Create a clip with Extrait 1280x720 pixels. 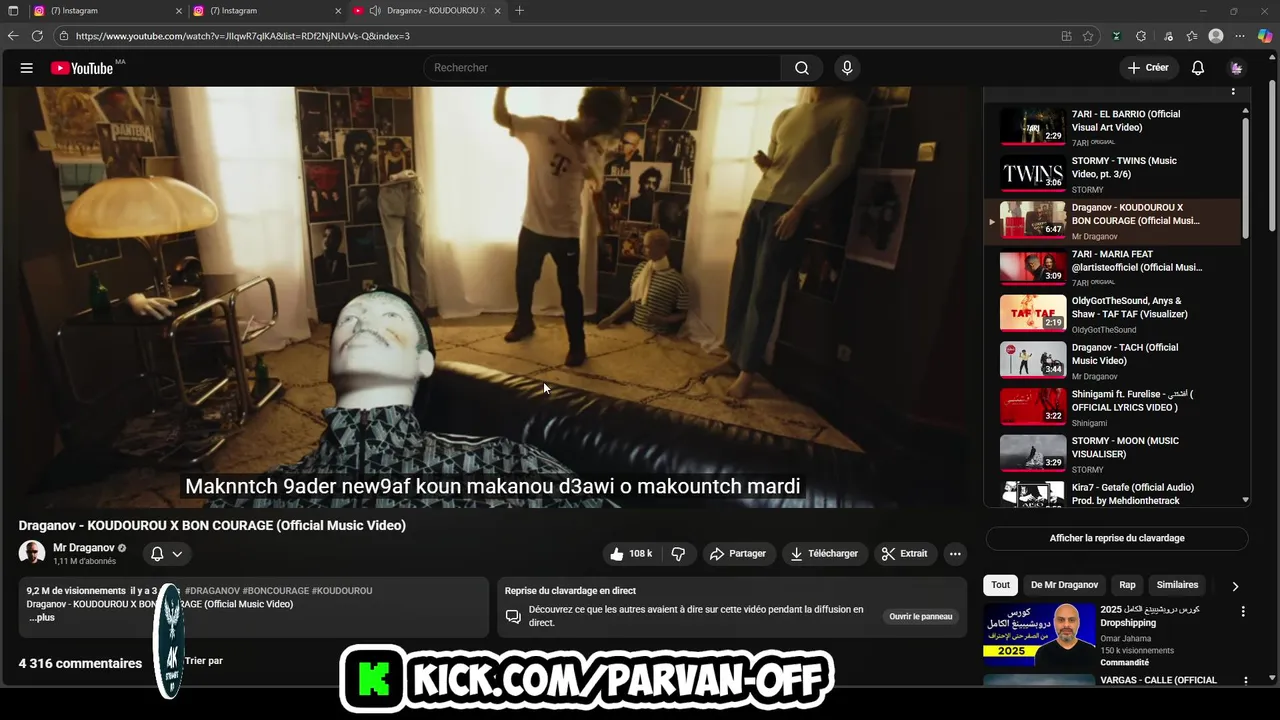904,554
